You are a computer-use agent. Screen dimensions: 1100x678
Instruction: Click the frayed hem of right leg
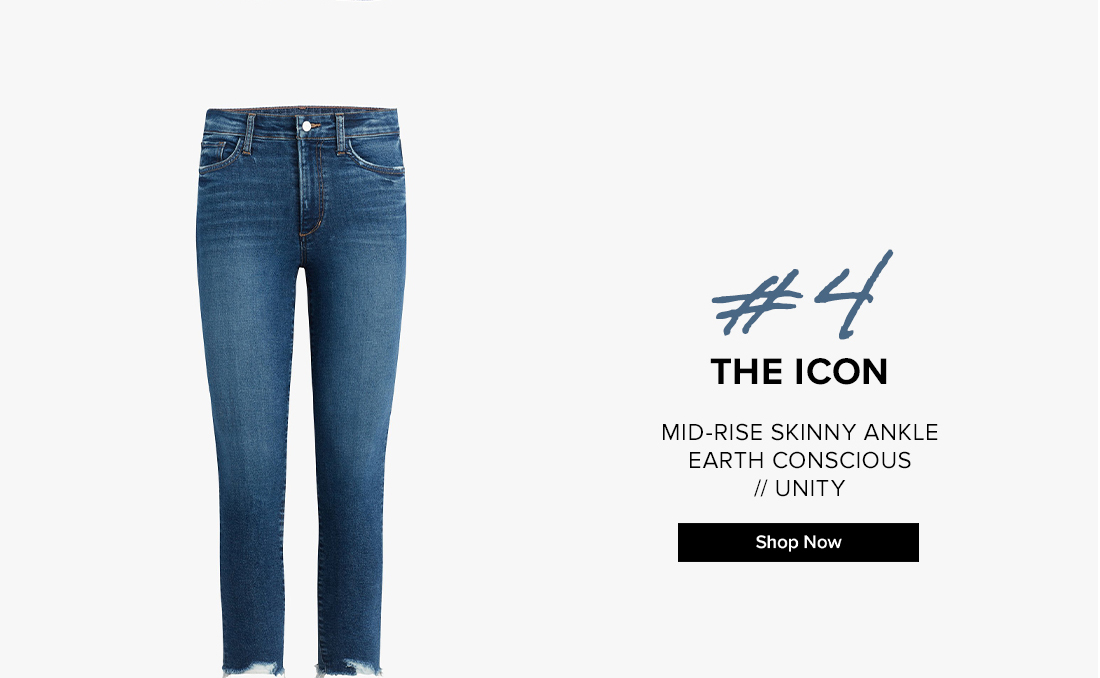[x=349, y=667]
